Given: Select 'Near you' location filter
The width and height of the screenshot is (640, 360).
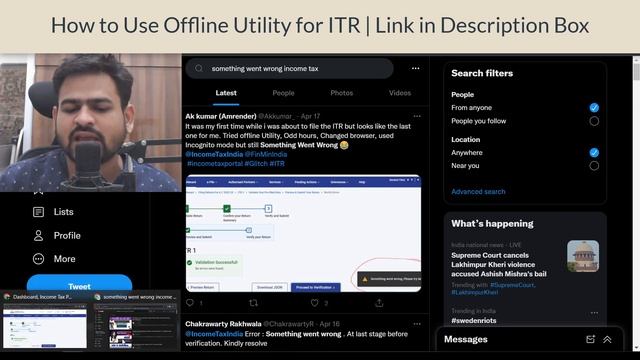Looking at the screenshot, I should (x=594, y=166).
